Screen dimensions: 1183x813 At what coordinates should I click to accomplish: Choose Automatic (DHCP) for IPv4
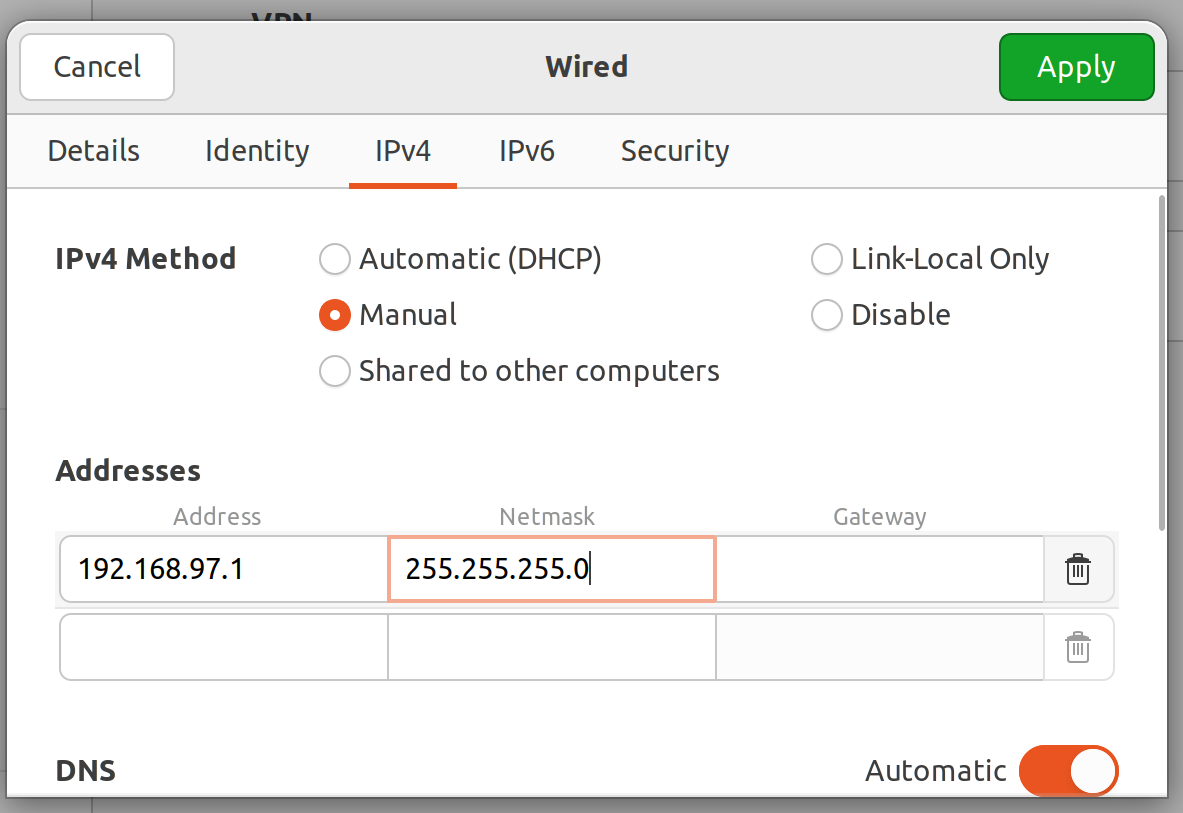pyautogui.click(x=335, y=258)
